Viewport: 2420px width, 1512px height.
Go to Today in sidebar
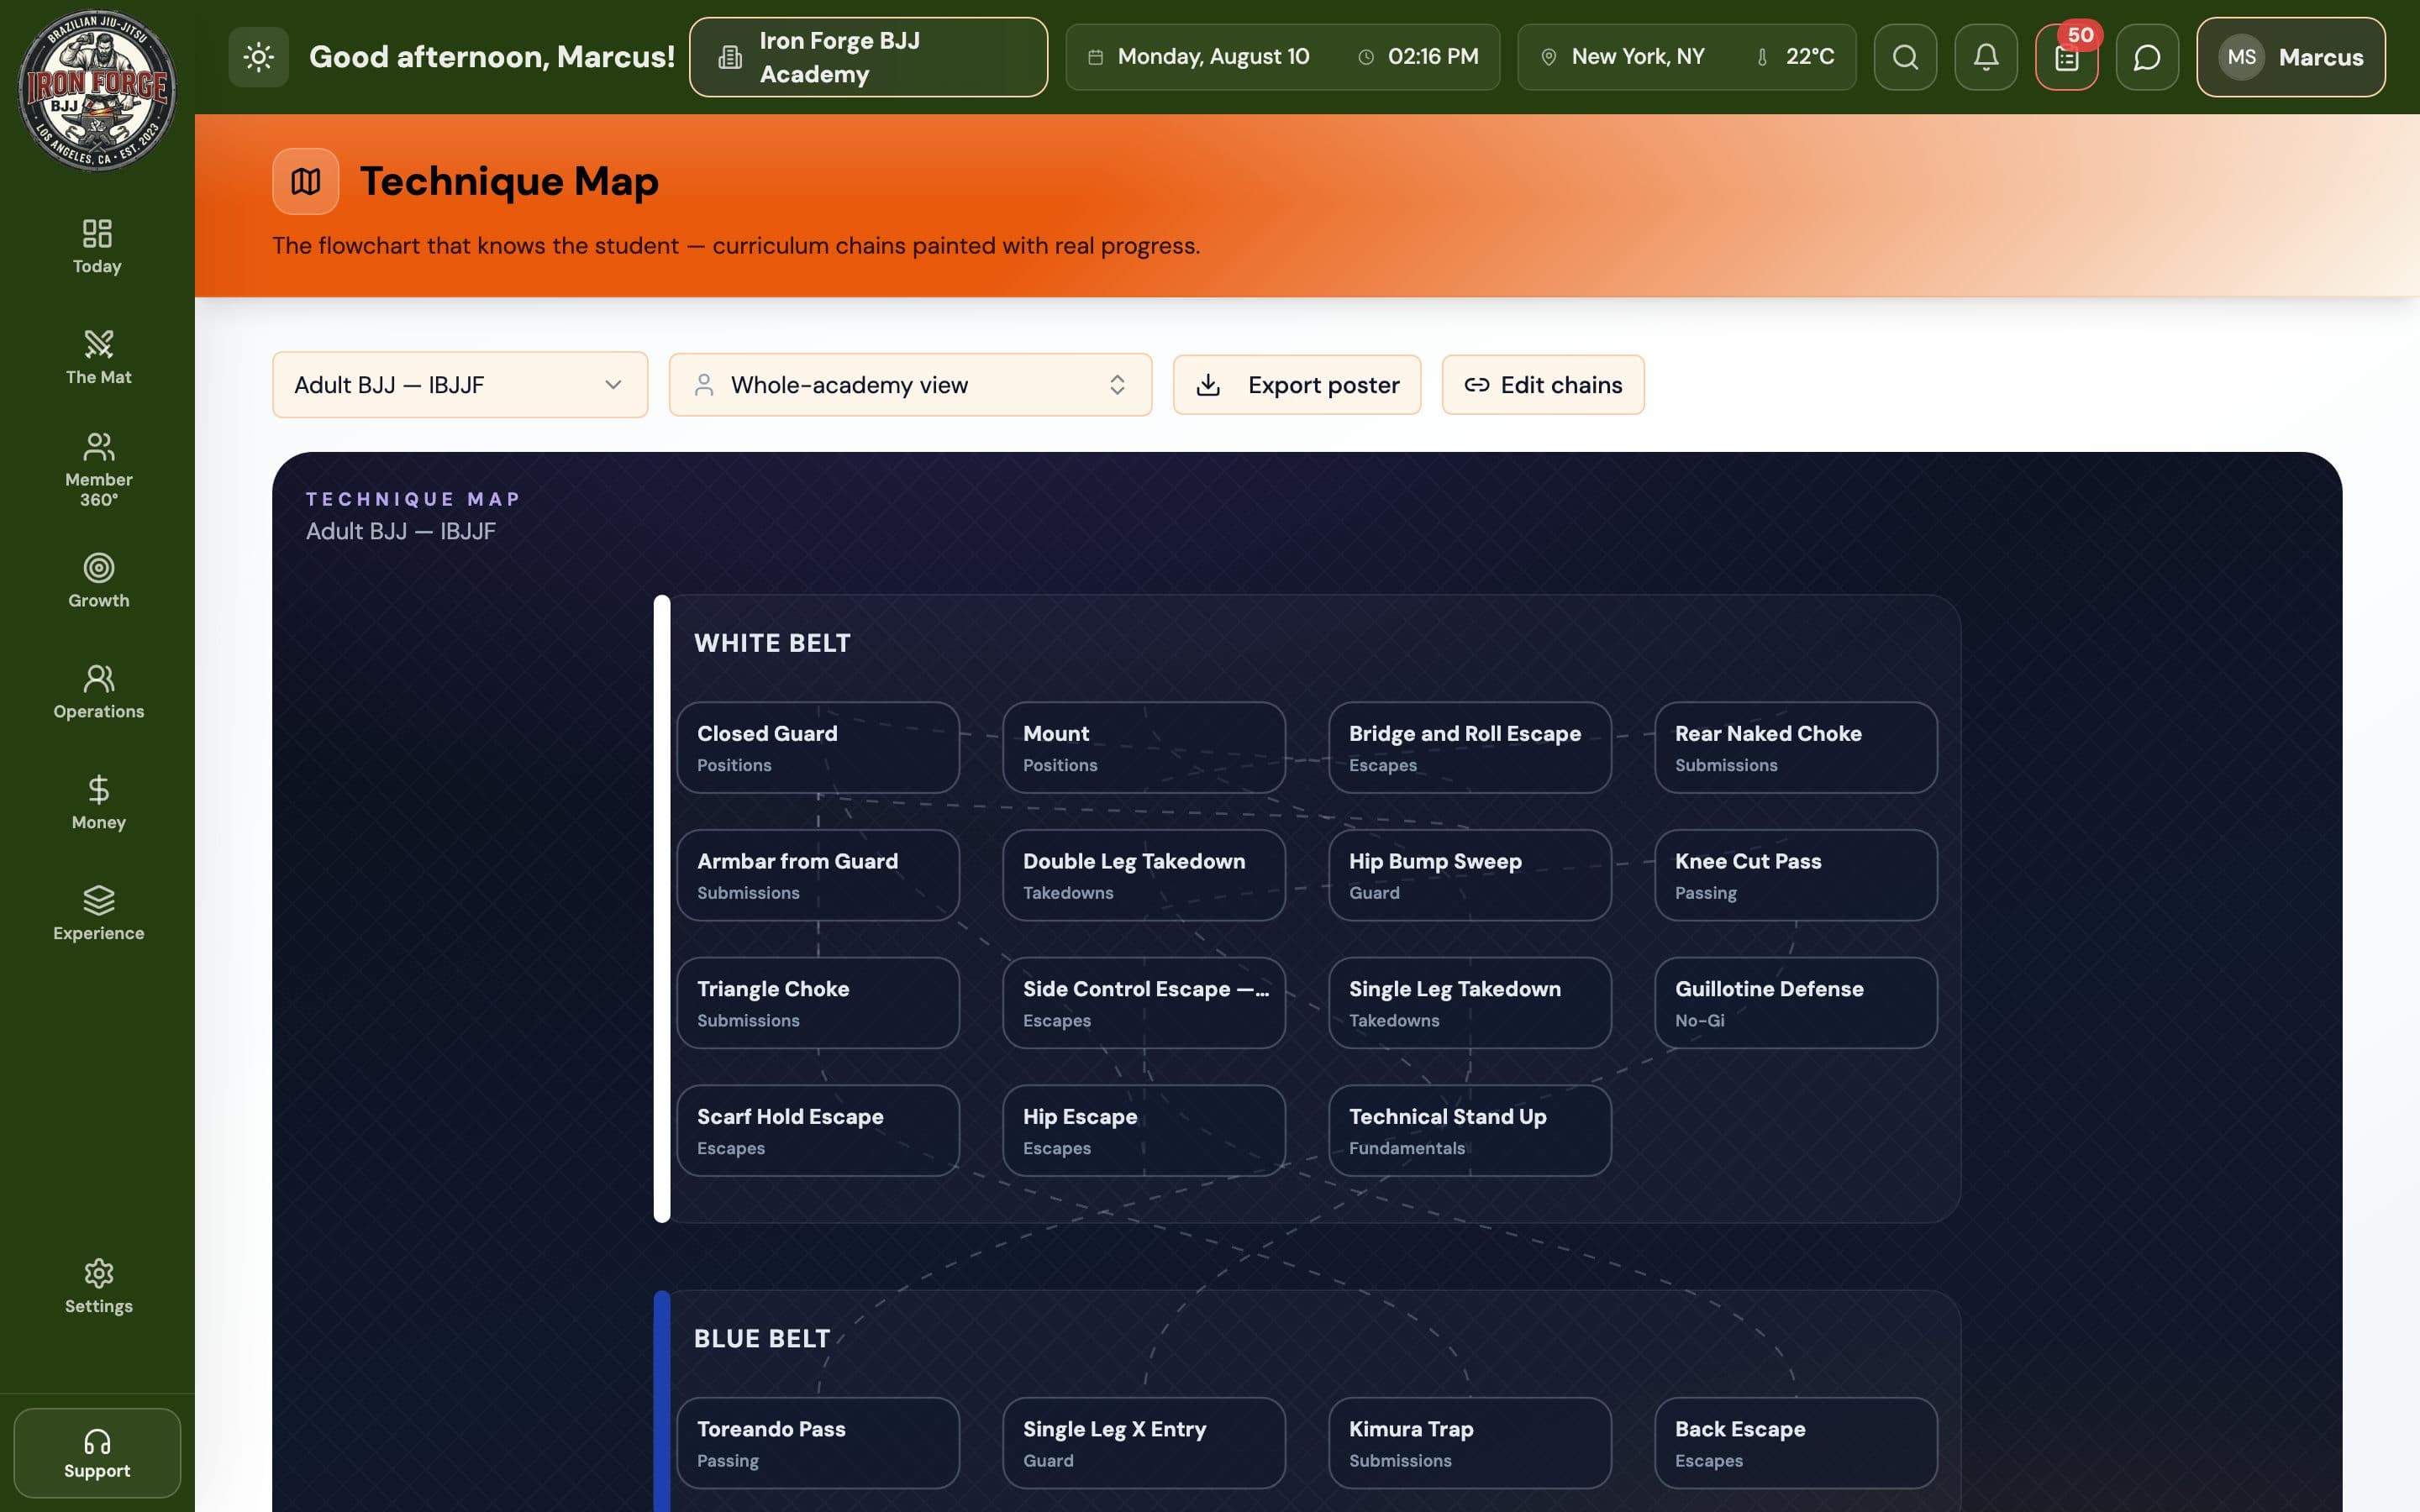tap(97, 247)
